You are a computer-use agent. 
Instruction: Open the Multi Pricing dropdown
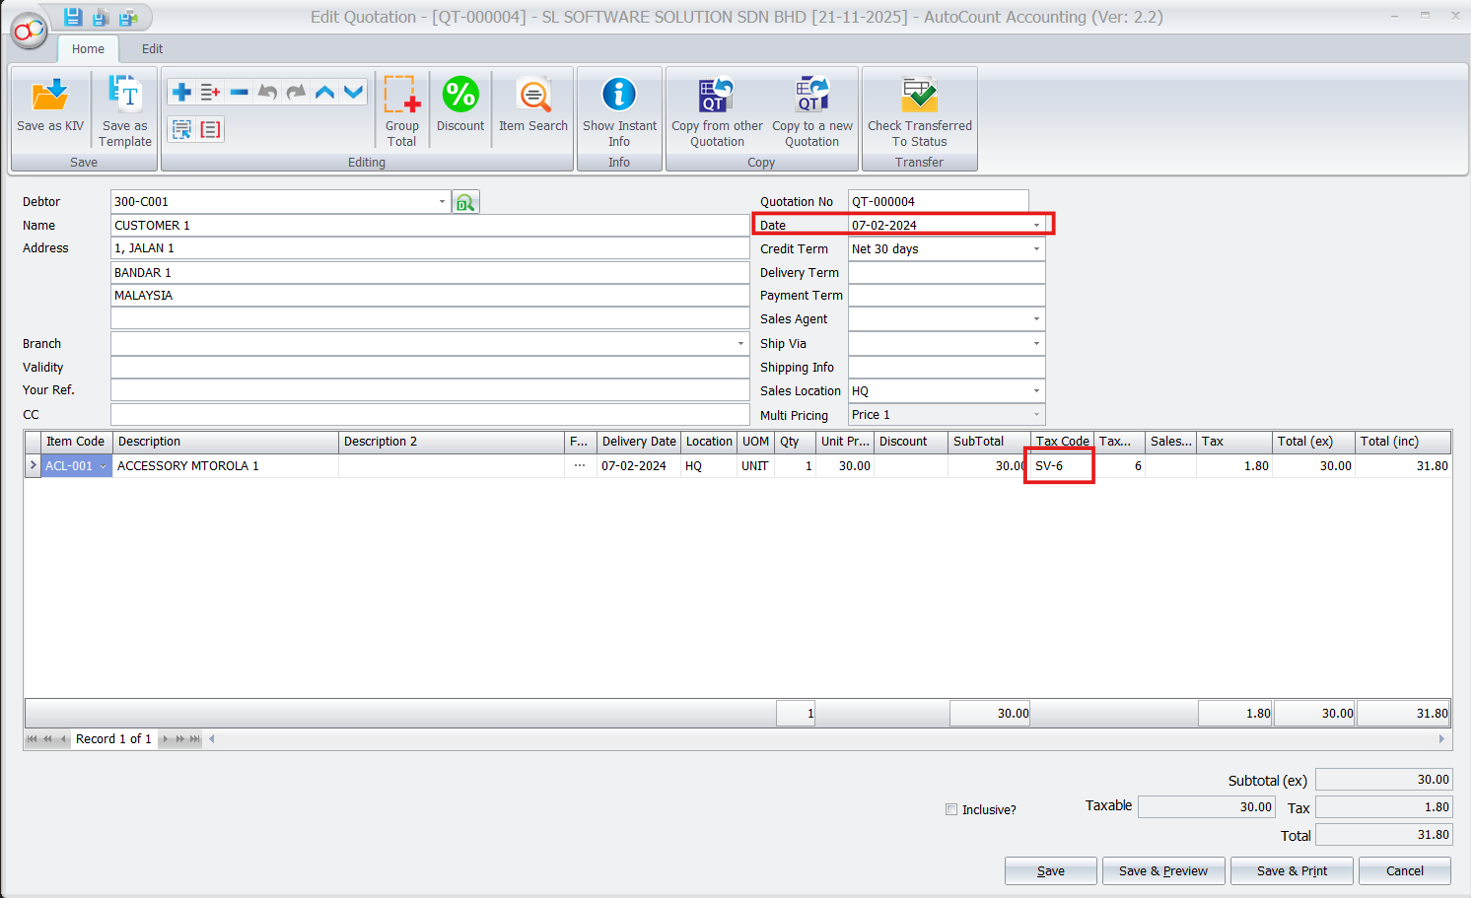tap(1037, 414)
